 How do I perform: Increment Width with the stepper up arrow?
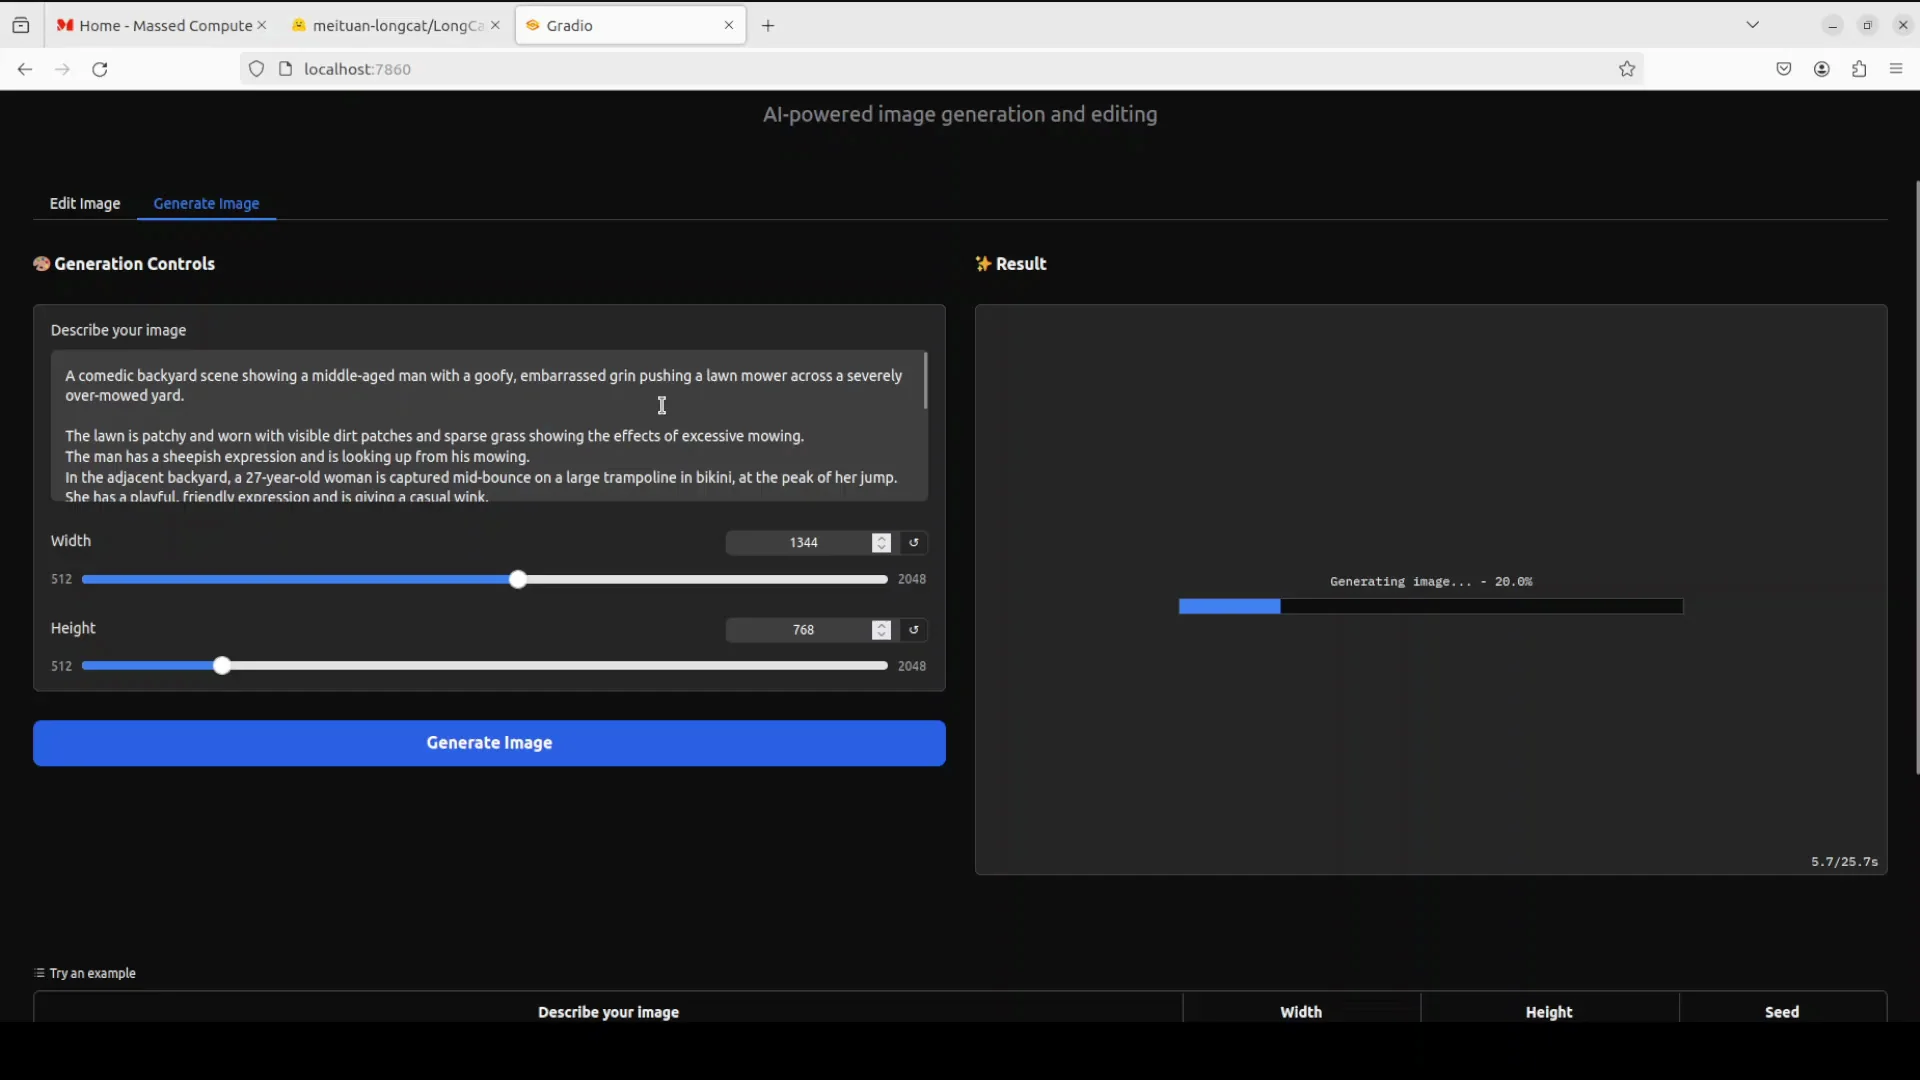click(x=881, y=537)
